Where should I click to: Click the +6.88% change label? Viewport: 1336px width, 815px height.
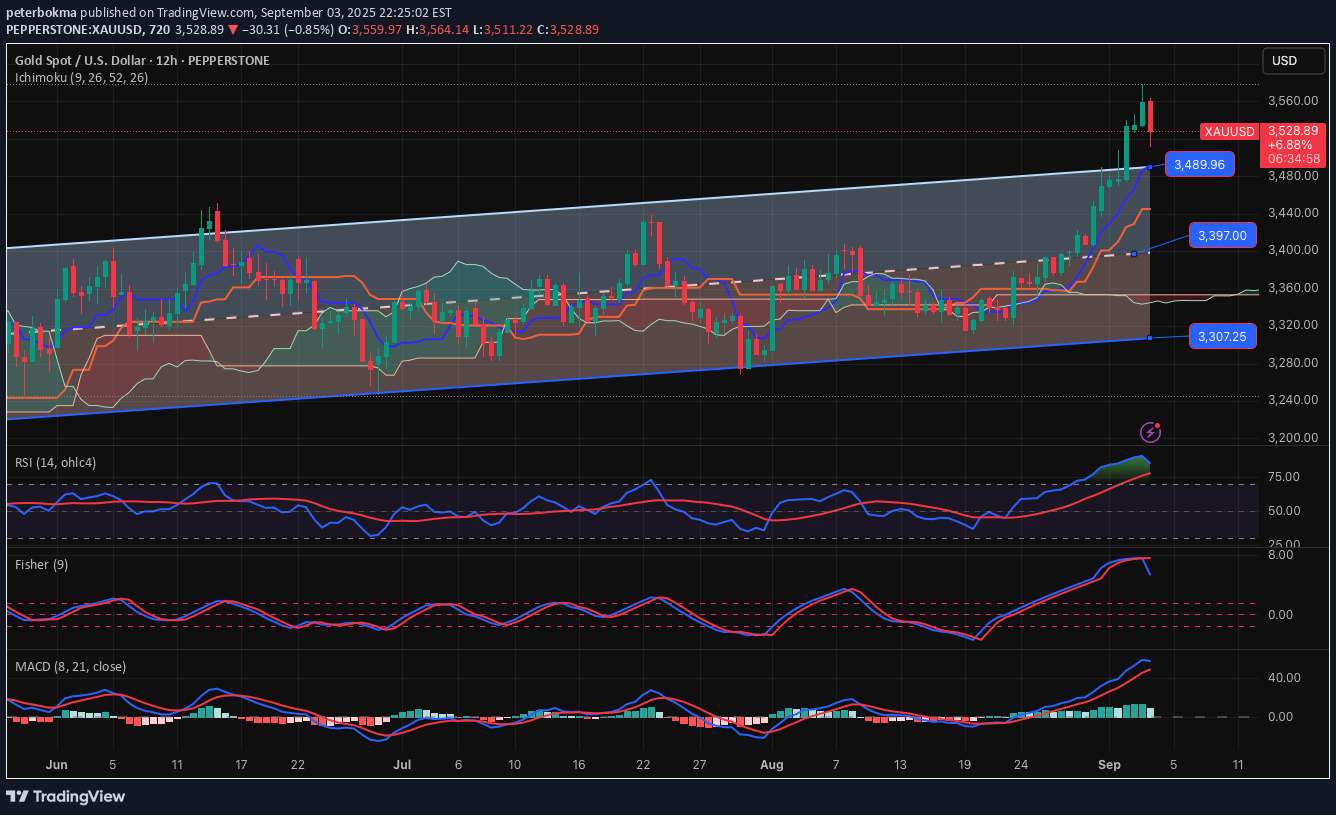click(1291, 145)
